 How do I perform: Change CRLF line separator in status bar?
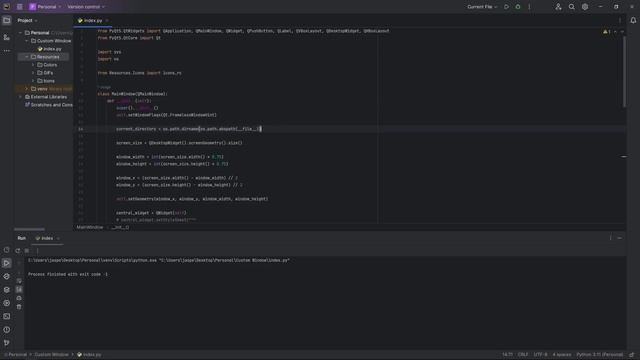(x=523, y=355)
